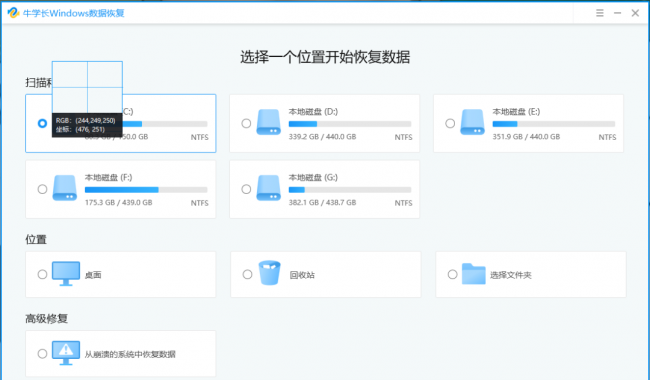This screenshot has width=650, height=380.
Task: Click NTFS label on the G: drive card
Action: (403, 203)
